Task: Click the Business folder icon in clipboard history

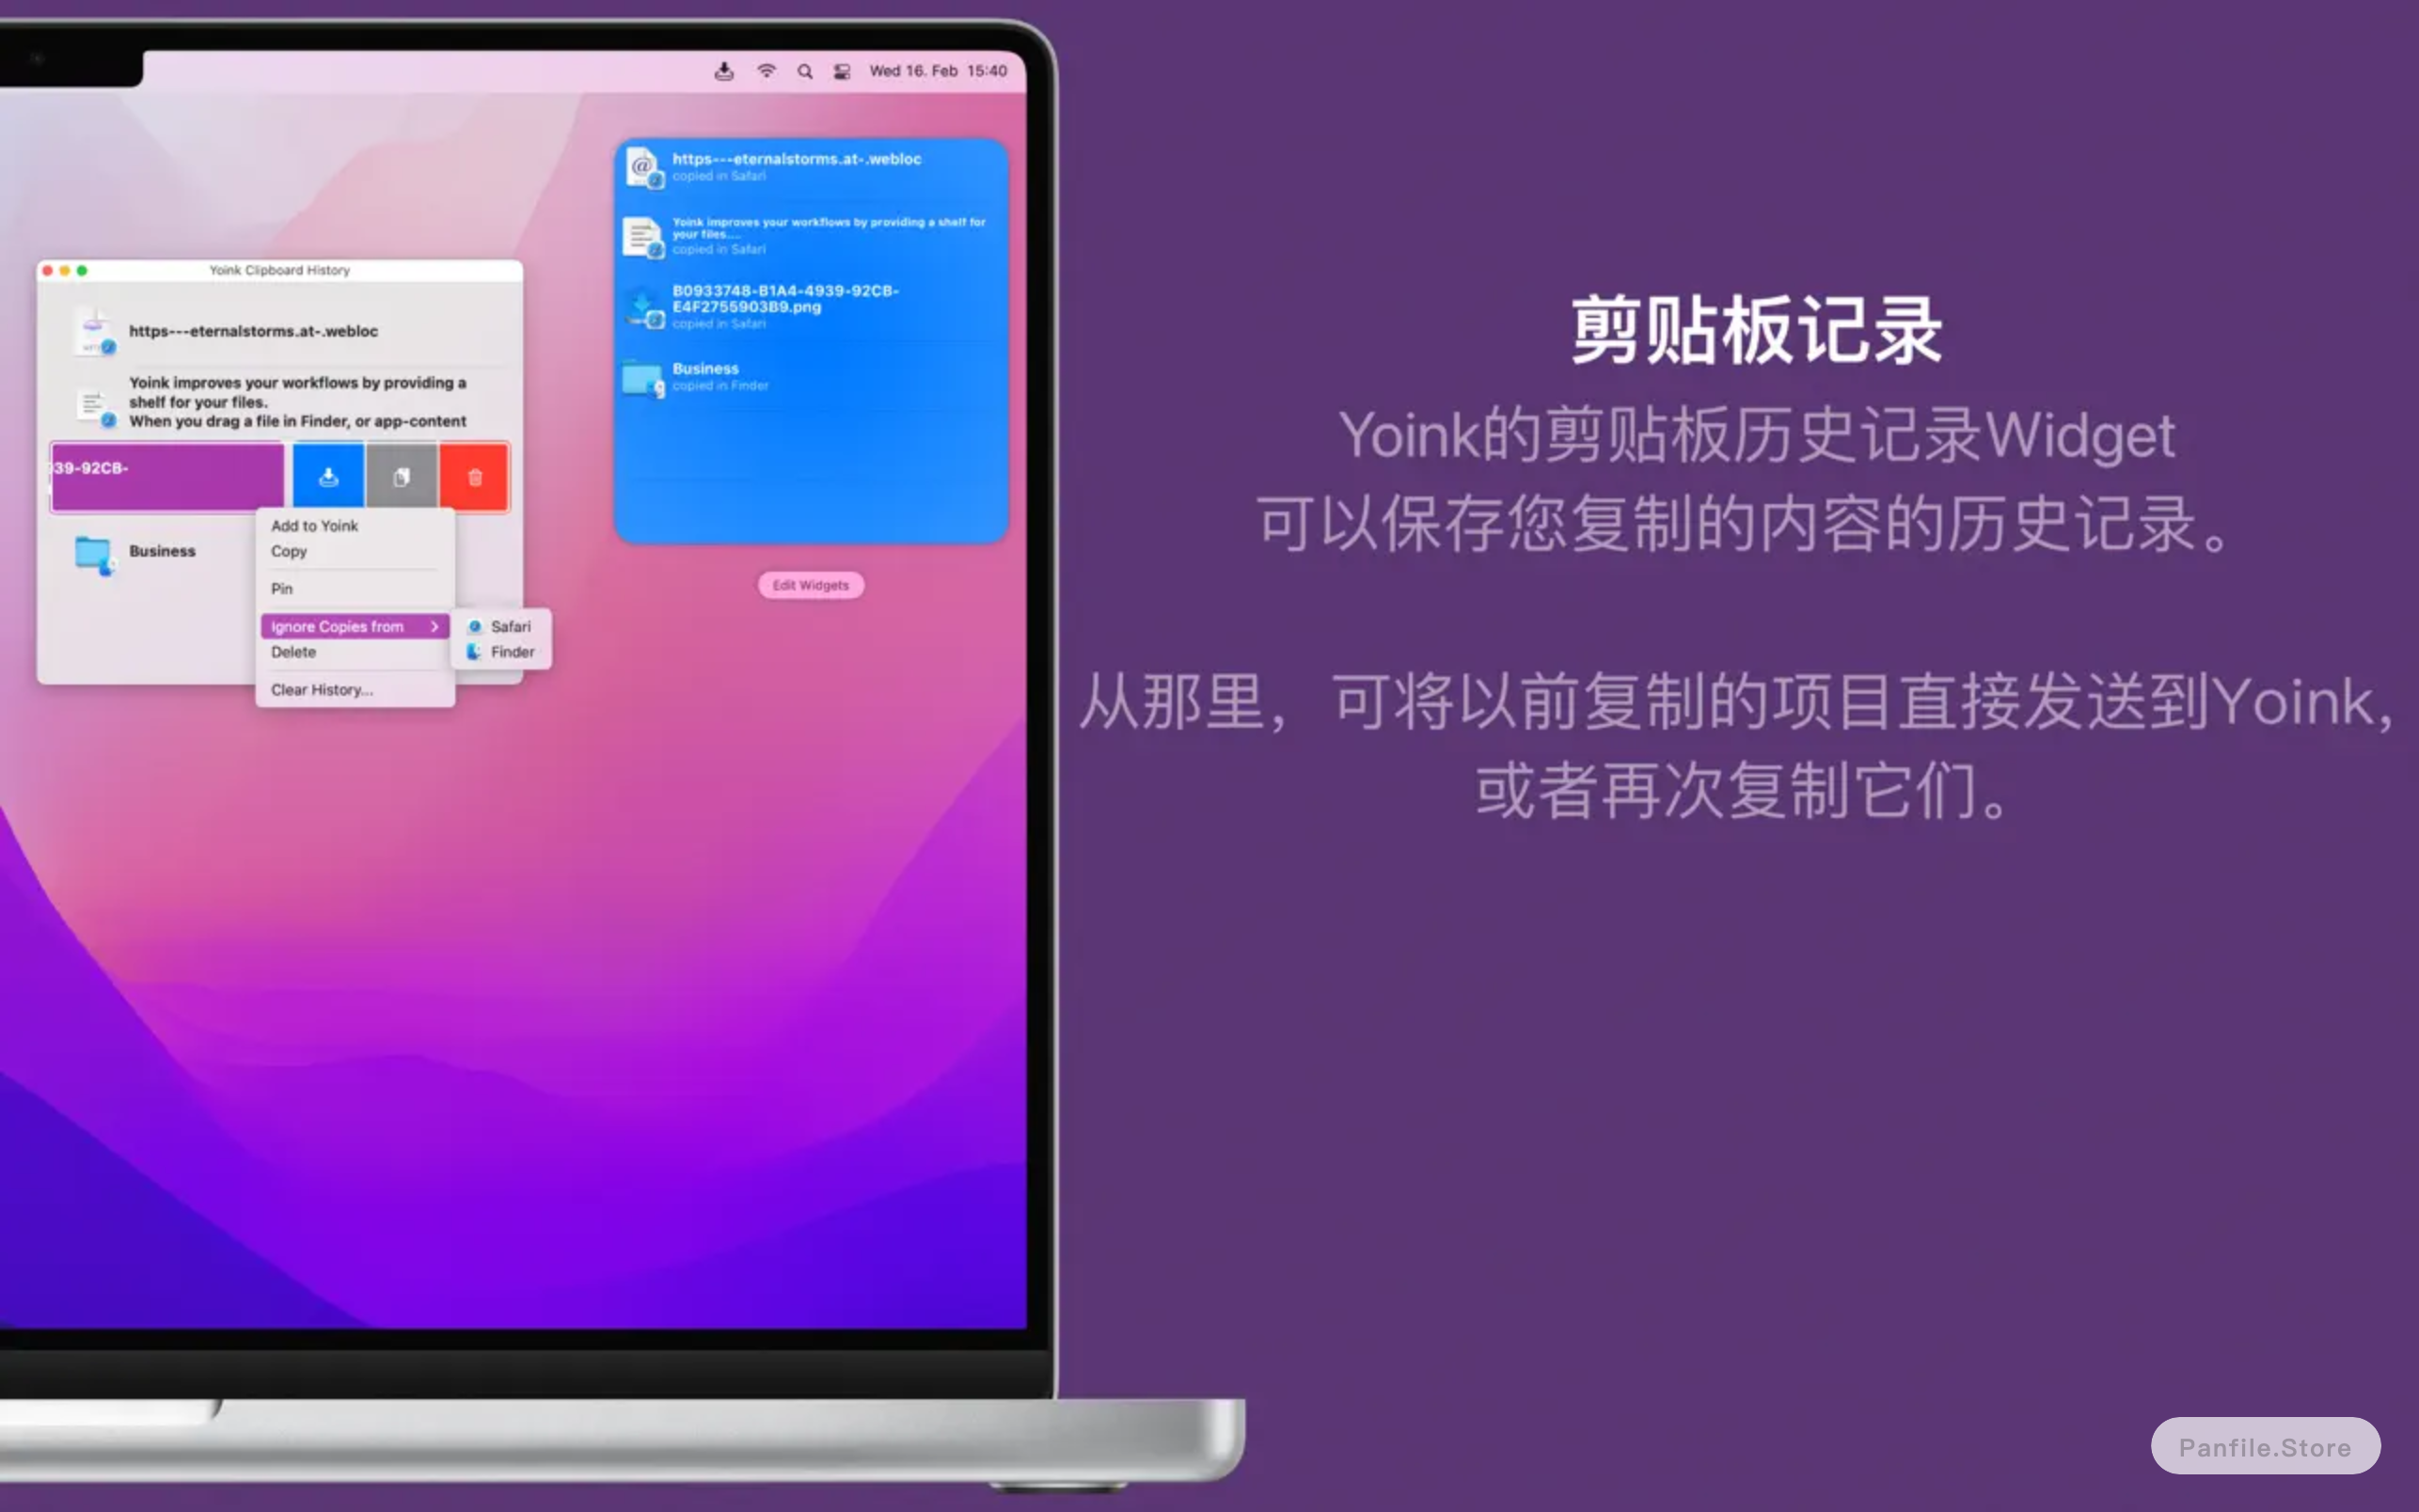Action: click(x=94, y=550)
